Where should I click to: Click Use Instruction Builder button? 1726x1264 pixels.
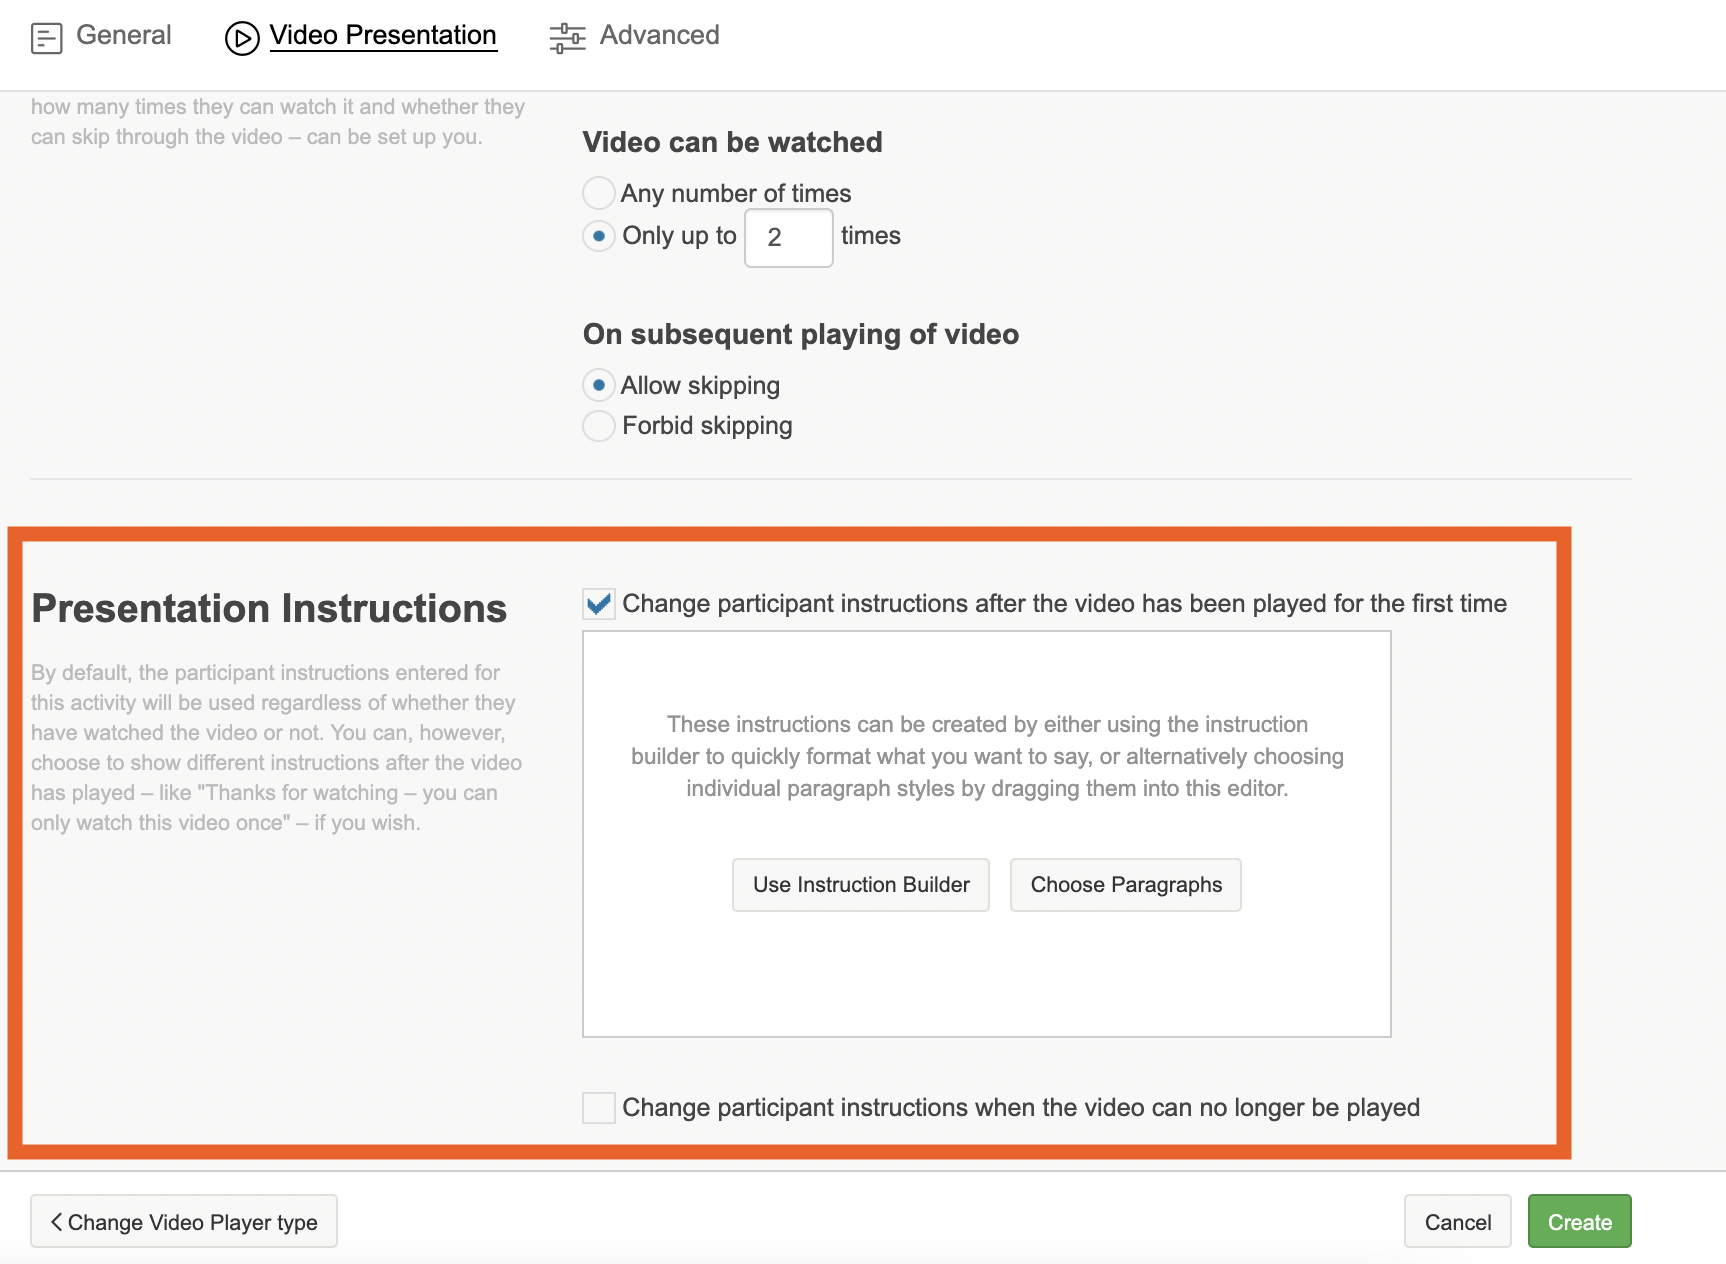tap(861, 885)
